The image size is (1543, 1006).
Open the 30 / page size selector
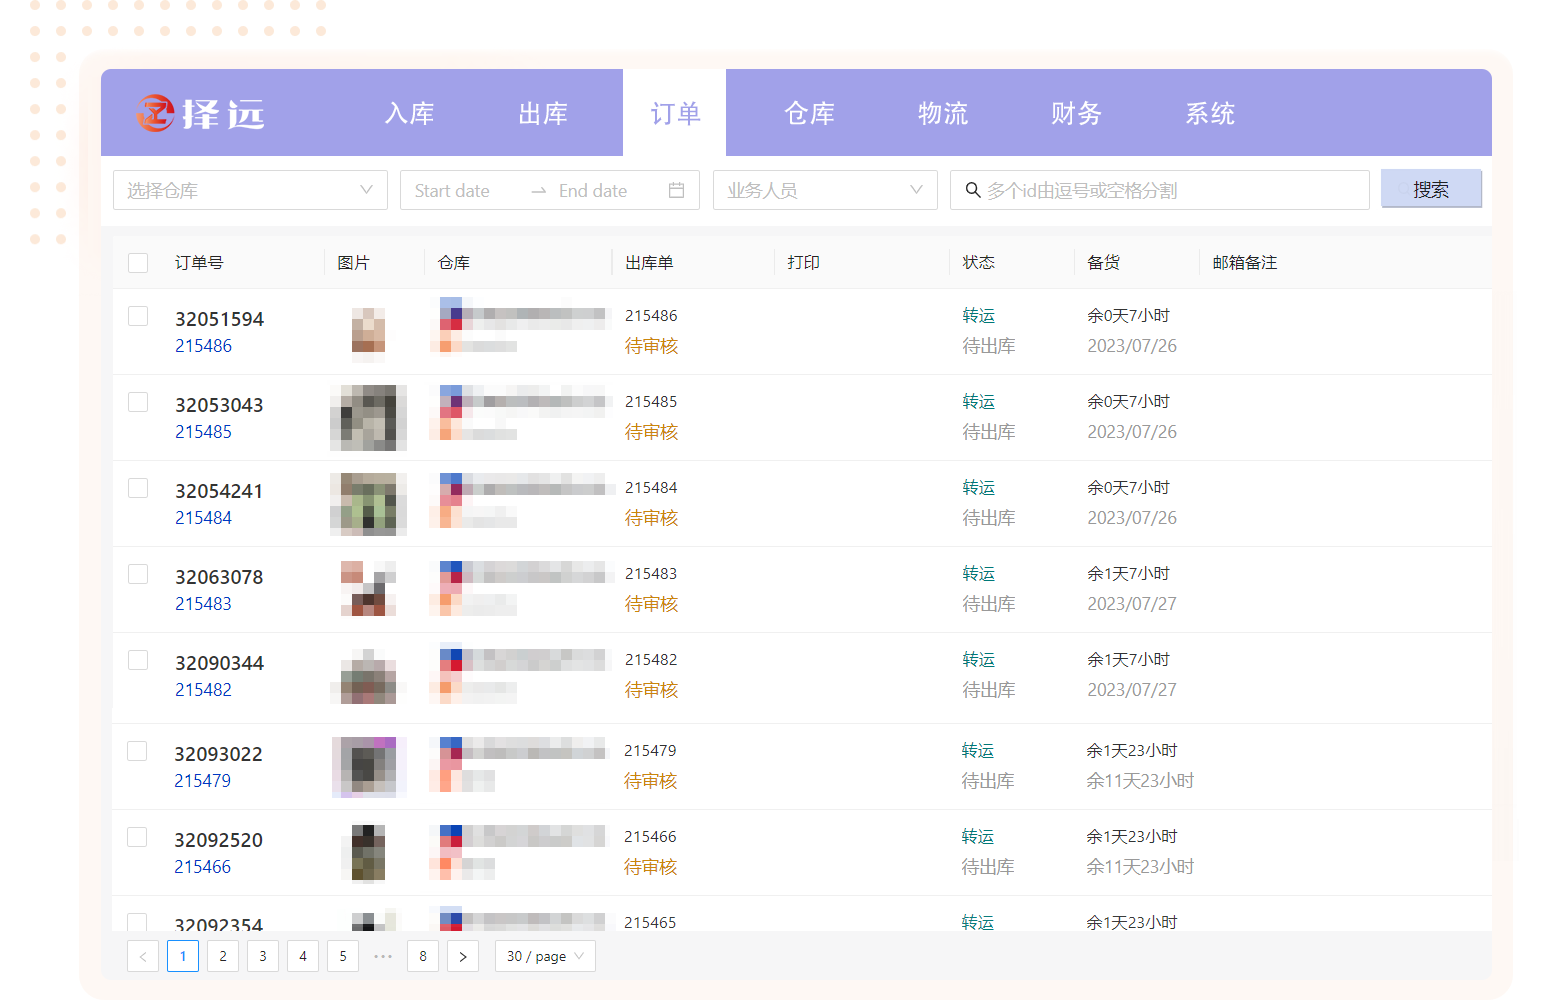545,956
